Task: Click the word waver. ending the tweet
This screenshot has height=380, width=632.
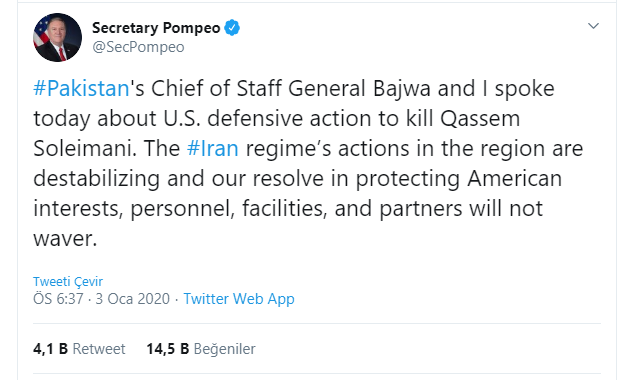Action: 65,239
